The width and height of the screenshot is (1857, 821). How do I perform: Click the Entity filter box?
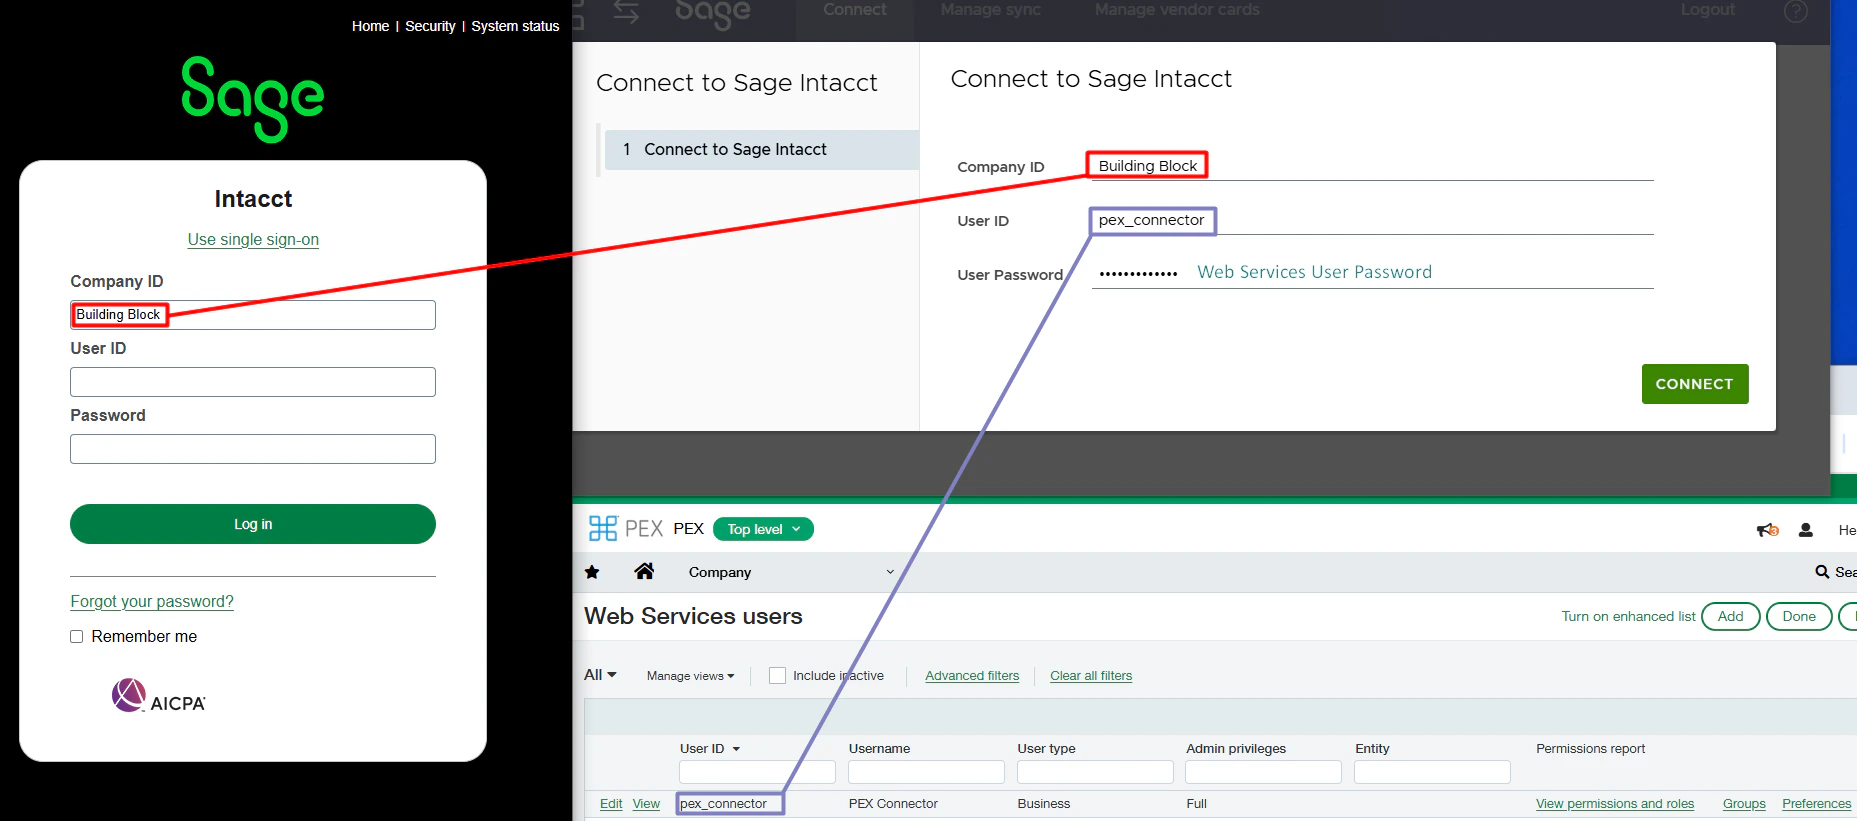point(1432,772)
